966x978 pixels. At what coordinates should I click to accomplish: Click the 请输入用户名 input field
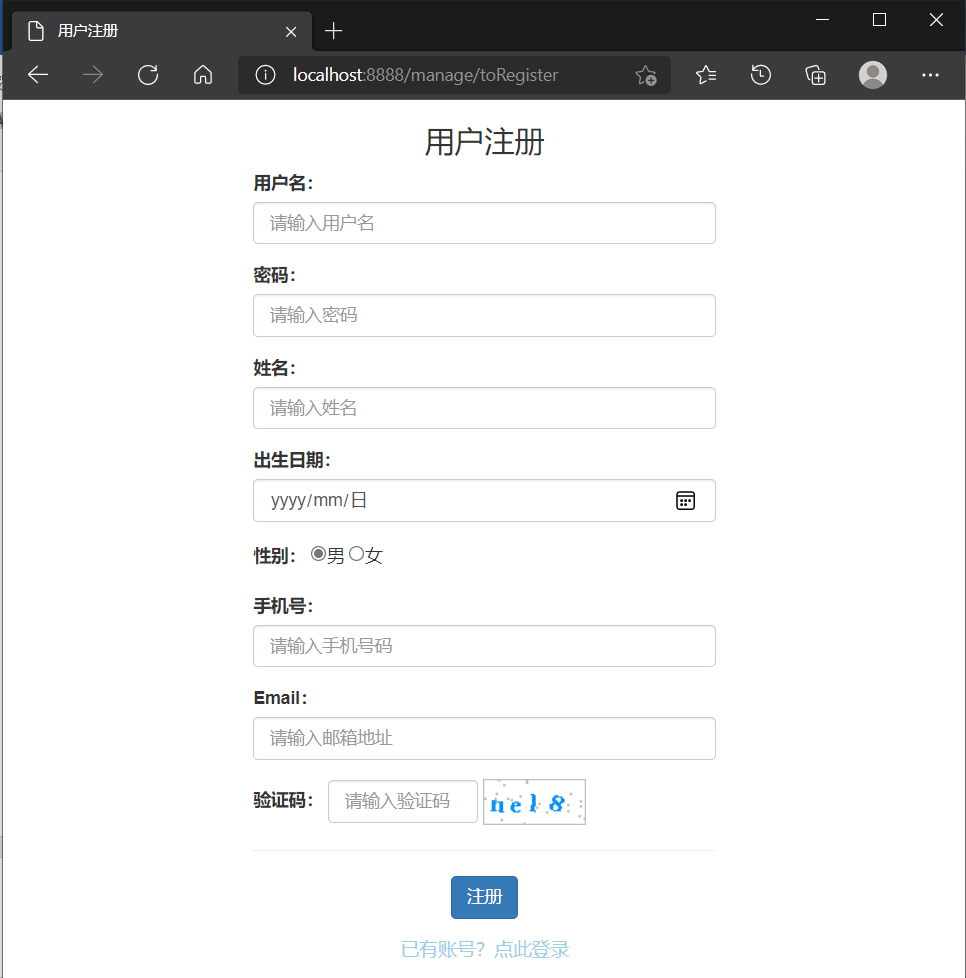click(484, 223)
